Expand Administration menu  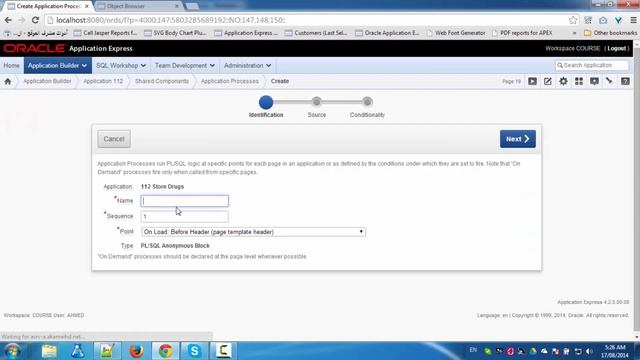coord(247,65)
